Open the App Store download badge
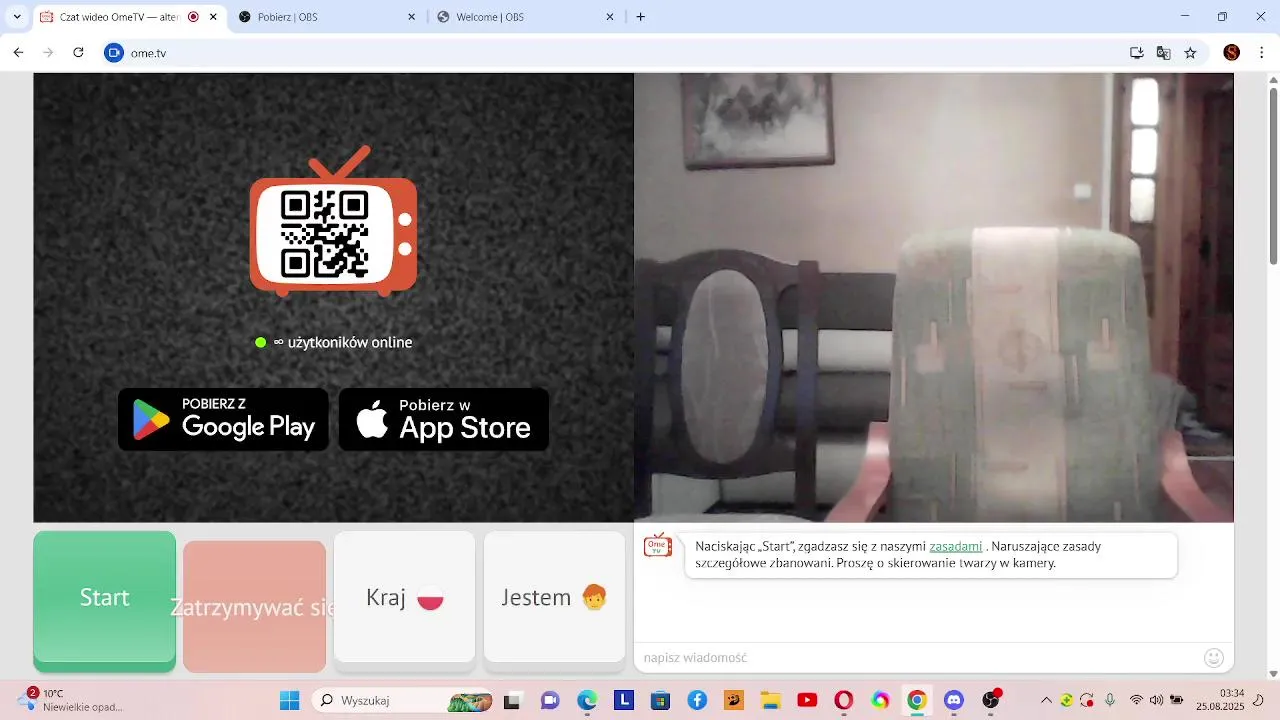Viewport: 1280px width, 720px height. click(444, 420)
